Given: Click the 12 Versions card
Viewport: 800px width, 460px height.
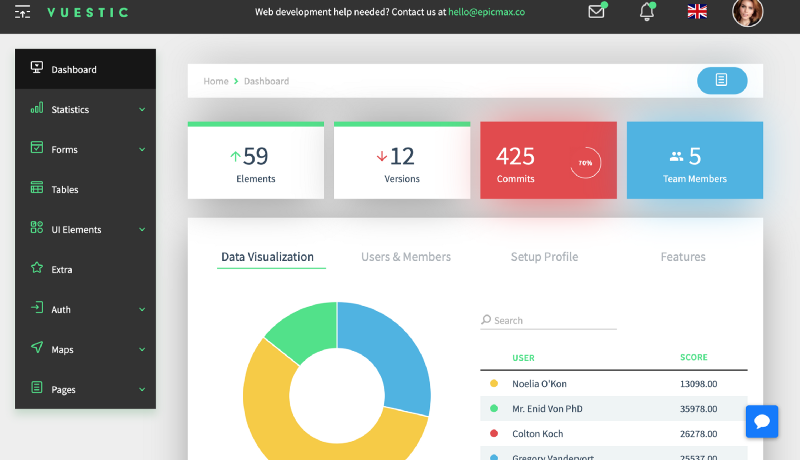Looking at the screenshot, I should pos(402,160).
